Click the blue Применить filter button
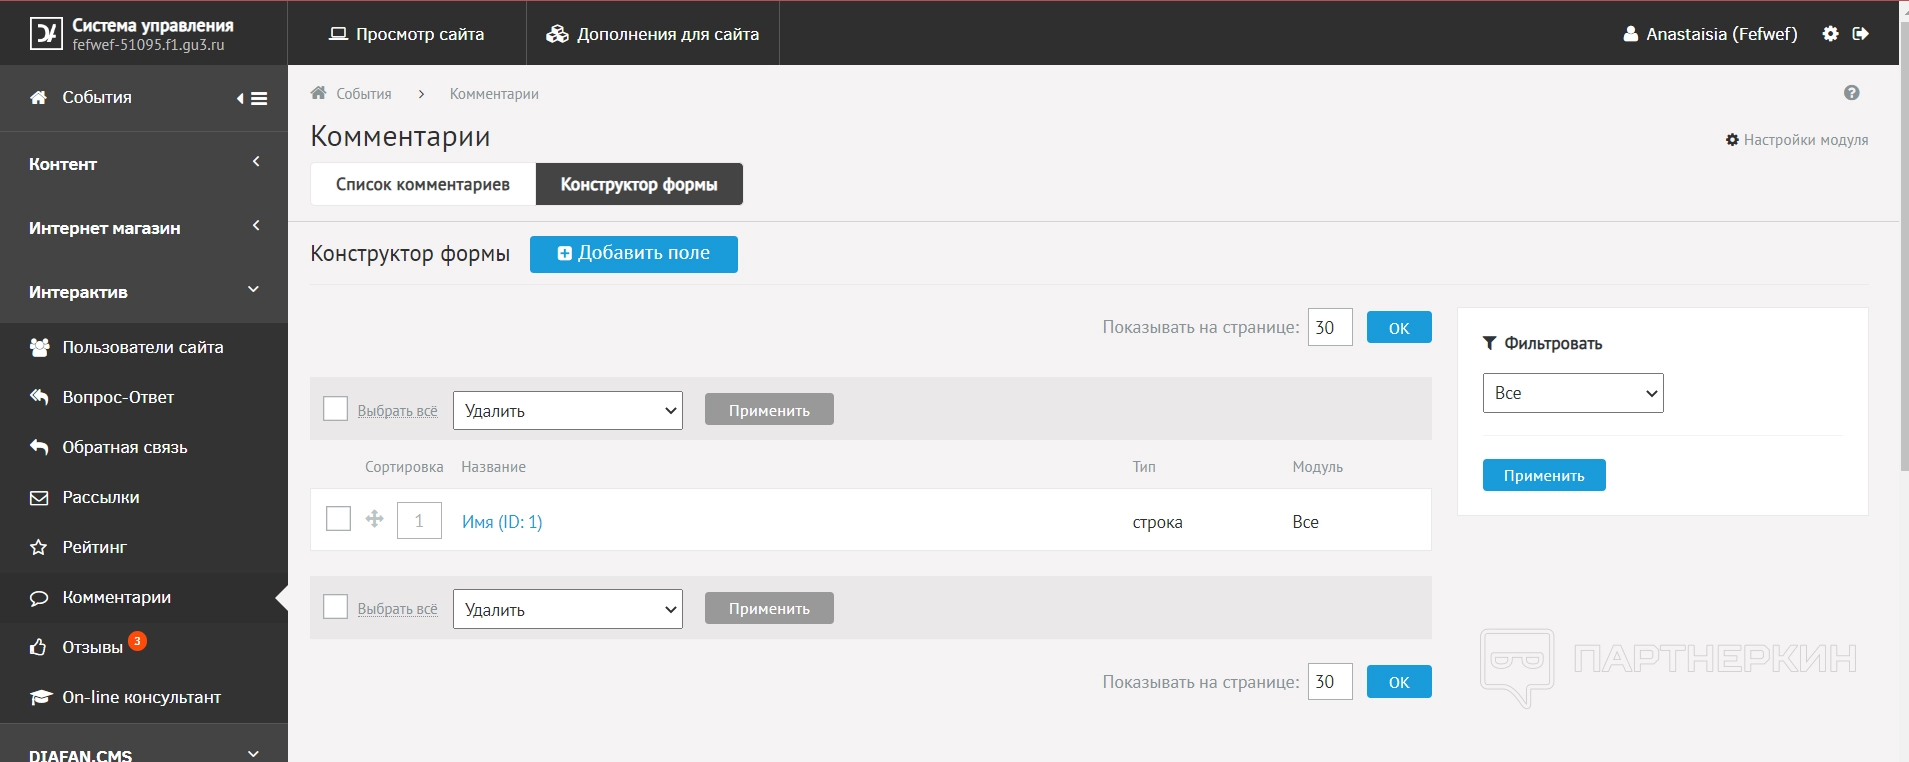The height and width of the screenshot is (762, 1909). click(1543, 476)
